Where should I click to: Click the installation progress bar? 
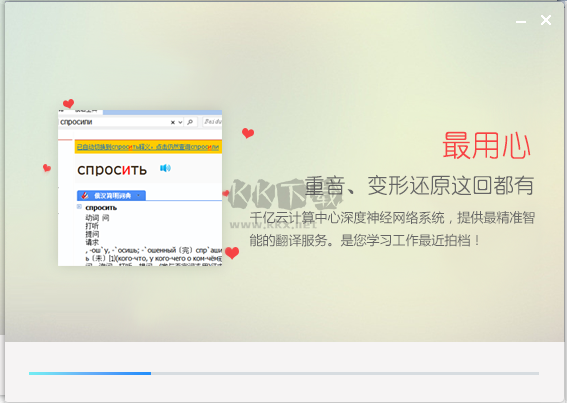284,373
